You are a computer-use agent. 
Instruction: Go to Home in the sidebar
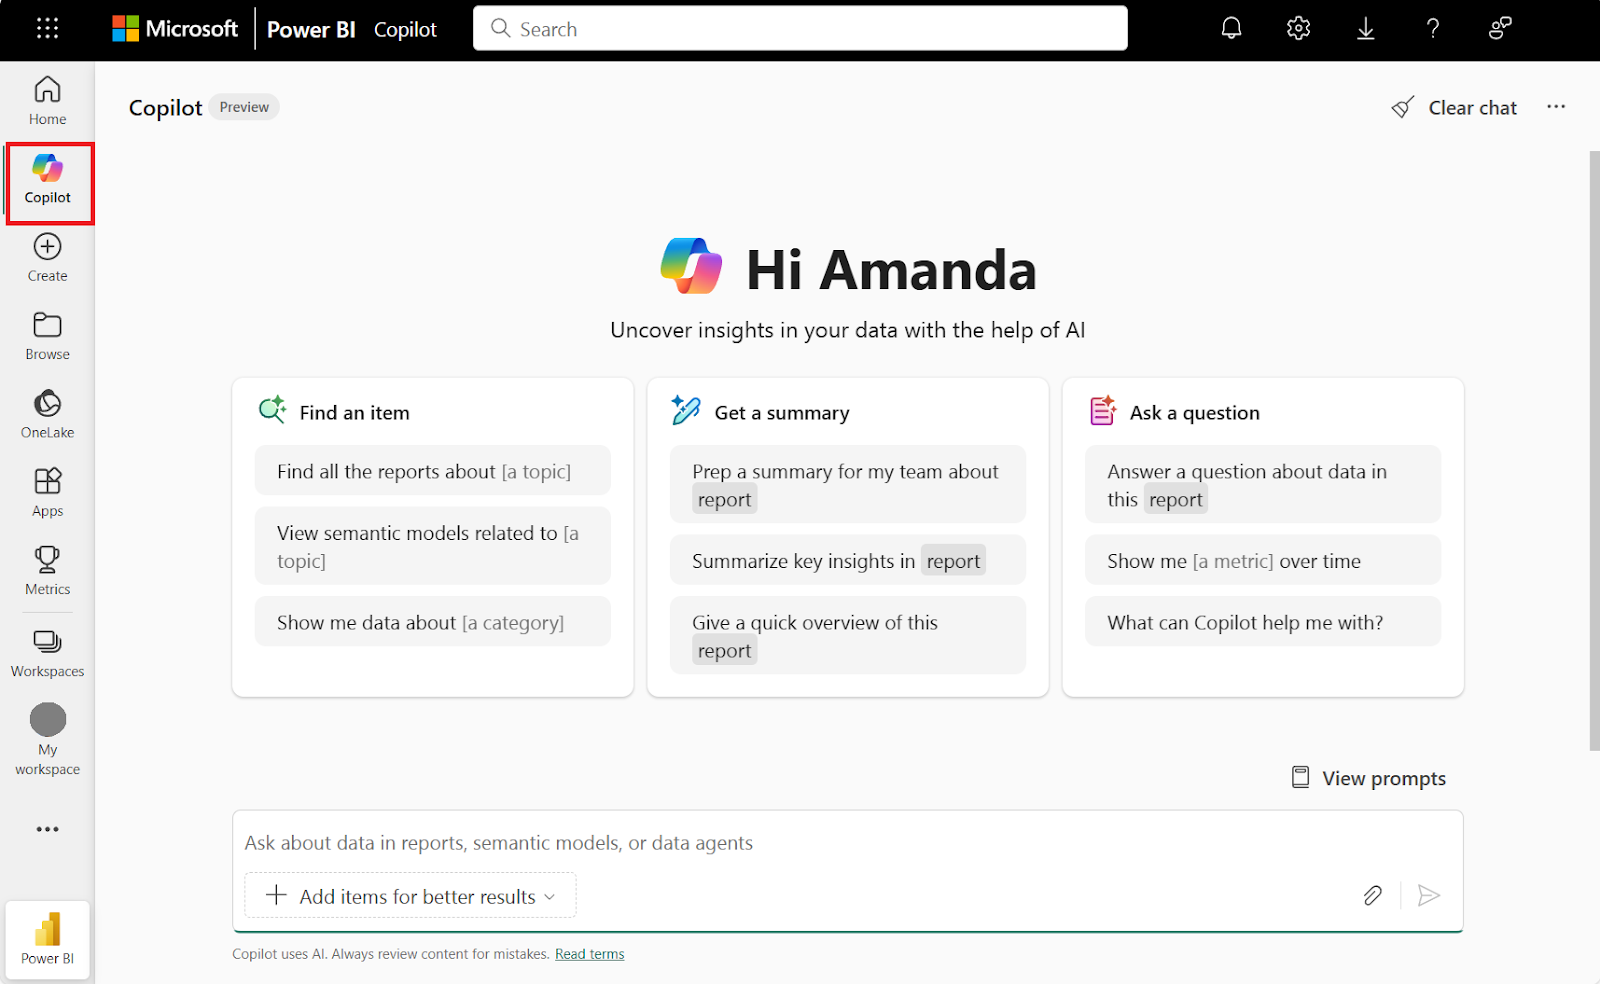tap(47, 98)
